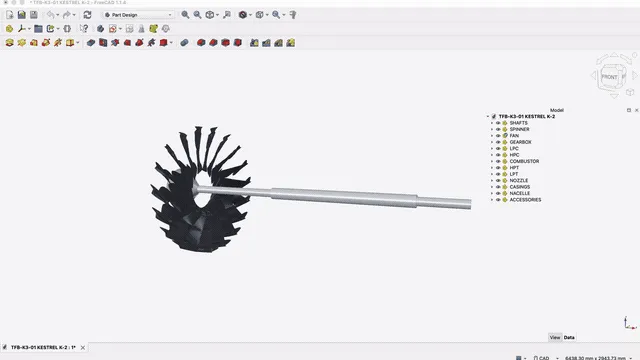640x360 pixels.
Task: Toggle visibility of SPINNER
Action: [x=498, y=129]
